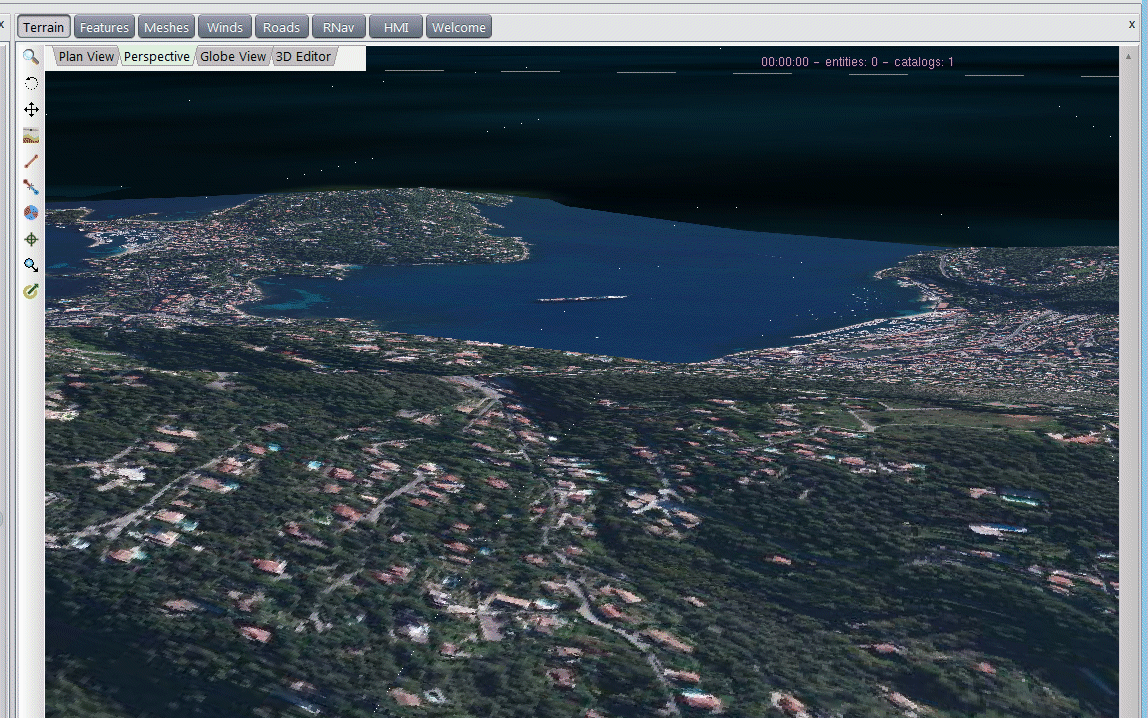Open the Roads section
The width and height of the screenshot is (1148, 718).
(281, 27)
